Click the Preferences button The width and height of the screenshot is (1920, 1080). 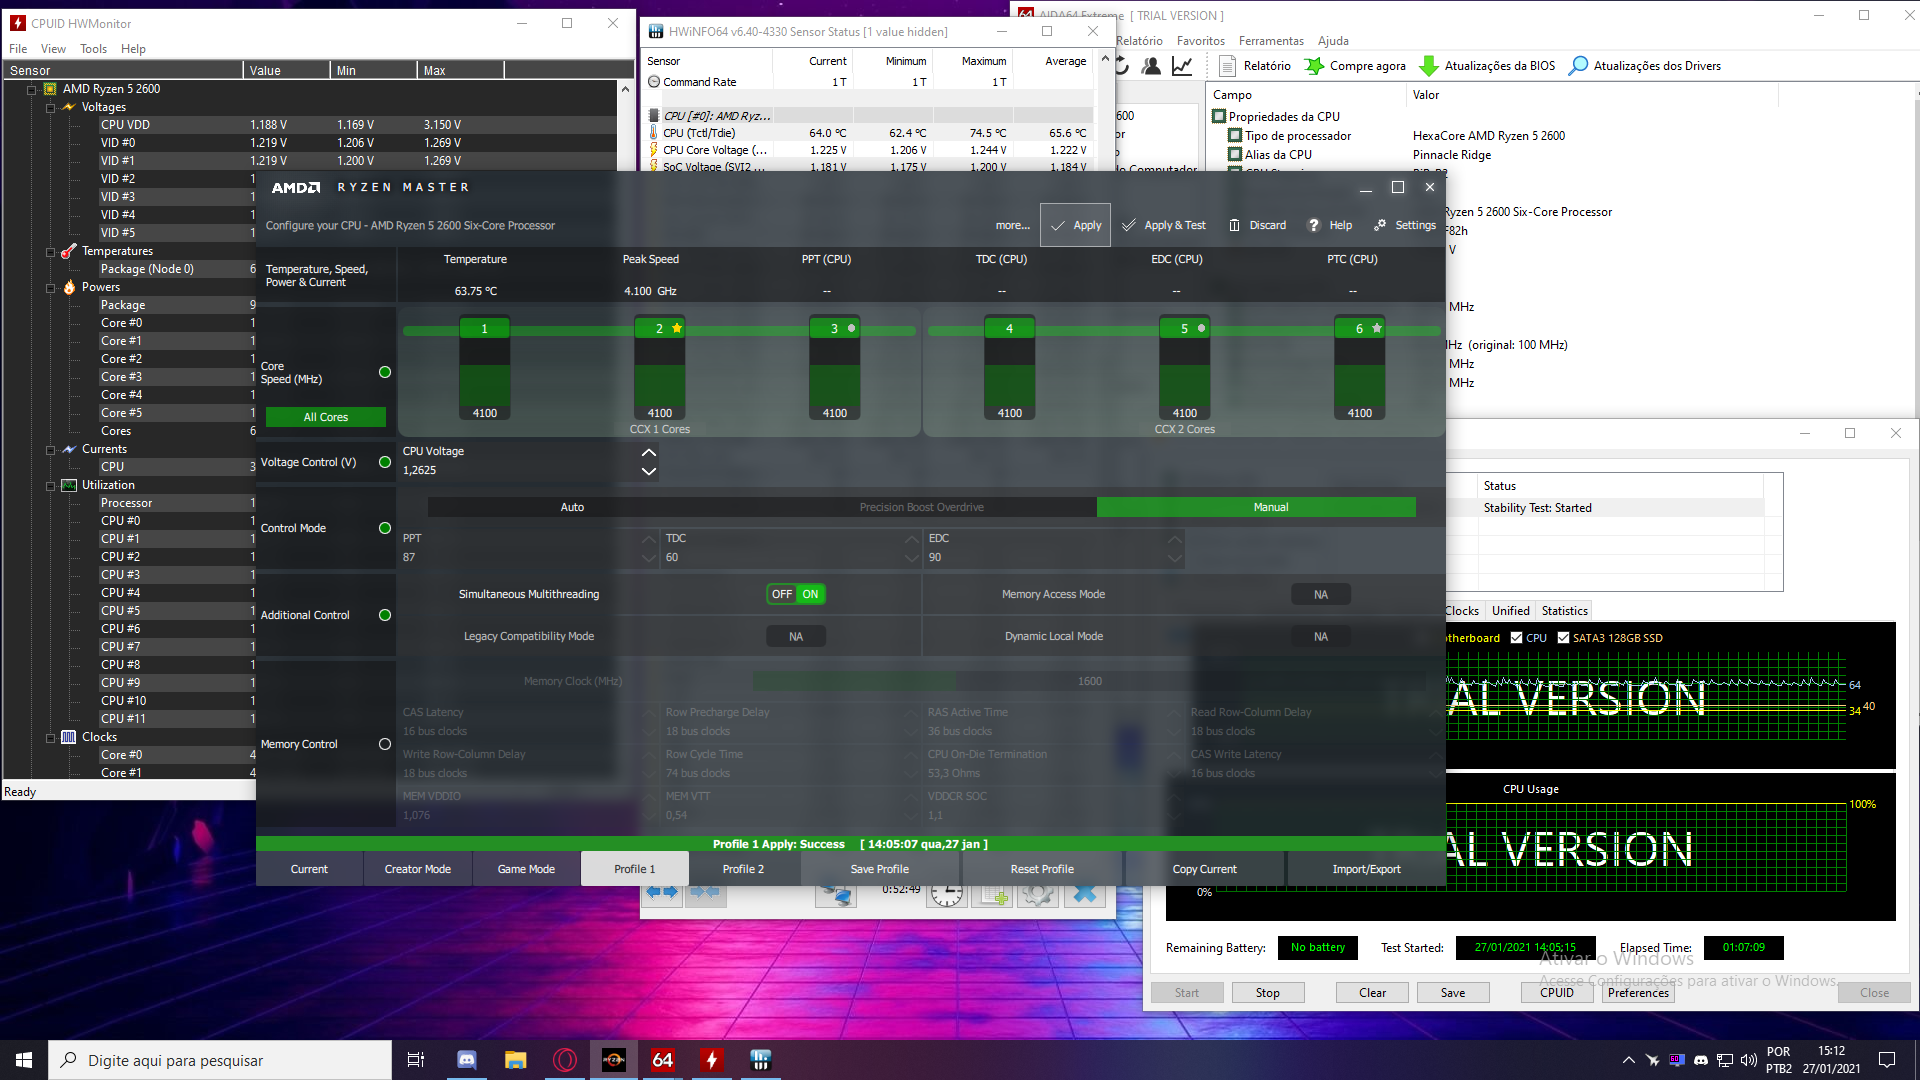[1638, 993]
